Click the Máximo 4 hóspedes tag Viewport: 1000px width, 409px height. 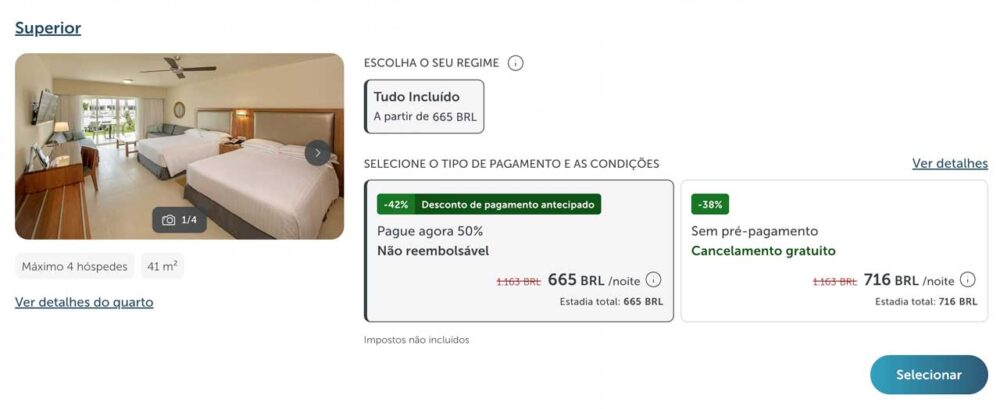pos(75,266)
